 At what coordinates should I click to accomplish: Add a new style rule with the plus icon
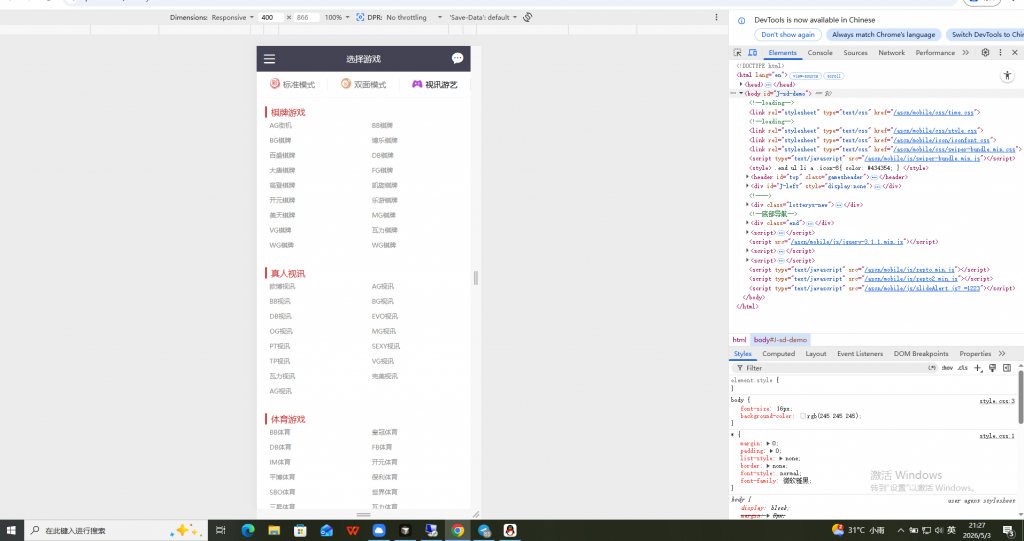(978, 368)
